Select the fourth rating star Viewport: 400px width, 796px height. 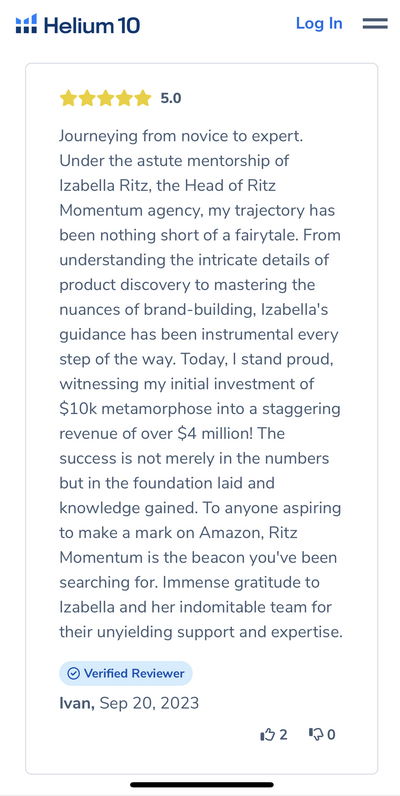[124, 98]
